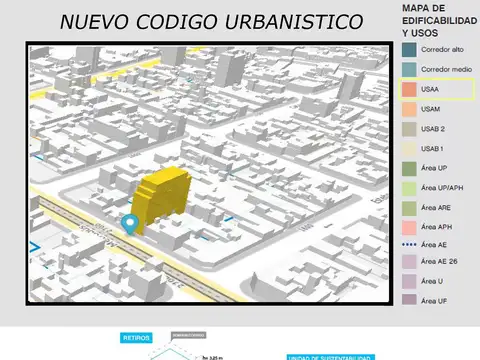
Task: Click the Corredor medio color swatch
Action: click(x=409, y=69)
